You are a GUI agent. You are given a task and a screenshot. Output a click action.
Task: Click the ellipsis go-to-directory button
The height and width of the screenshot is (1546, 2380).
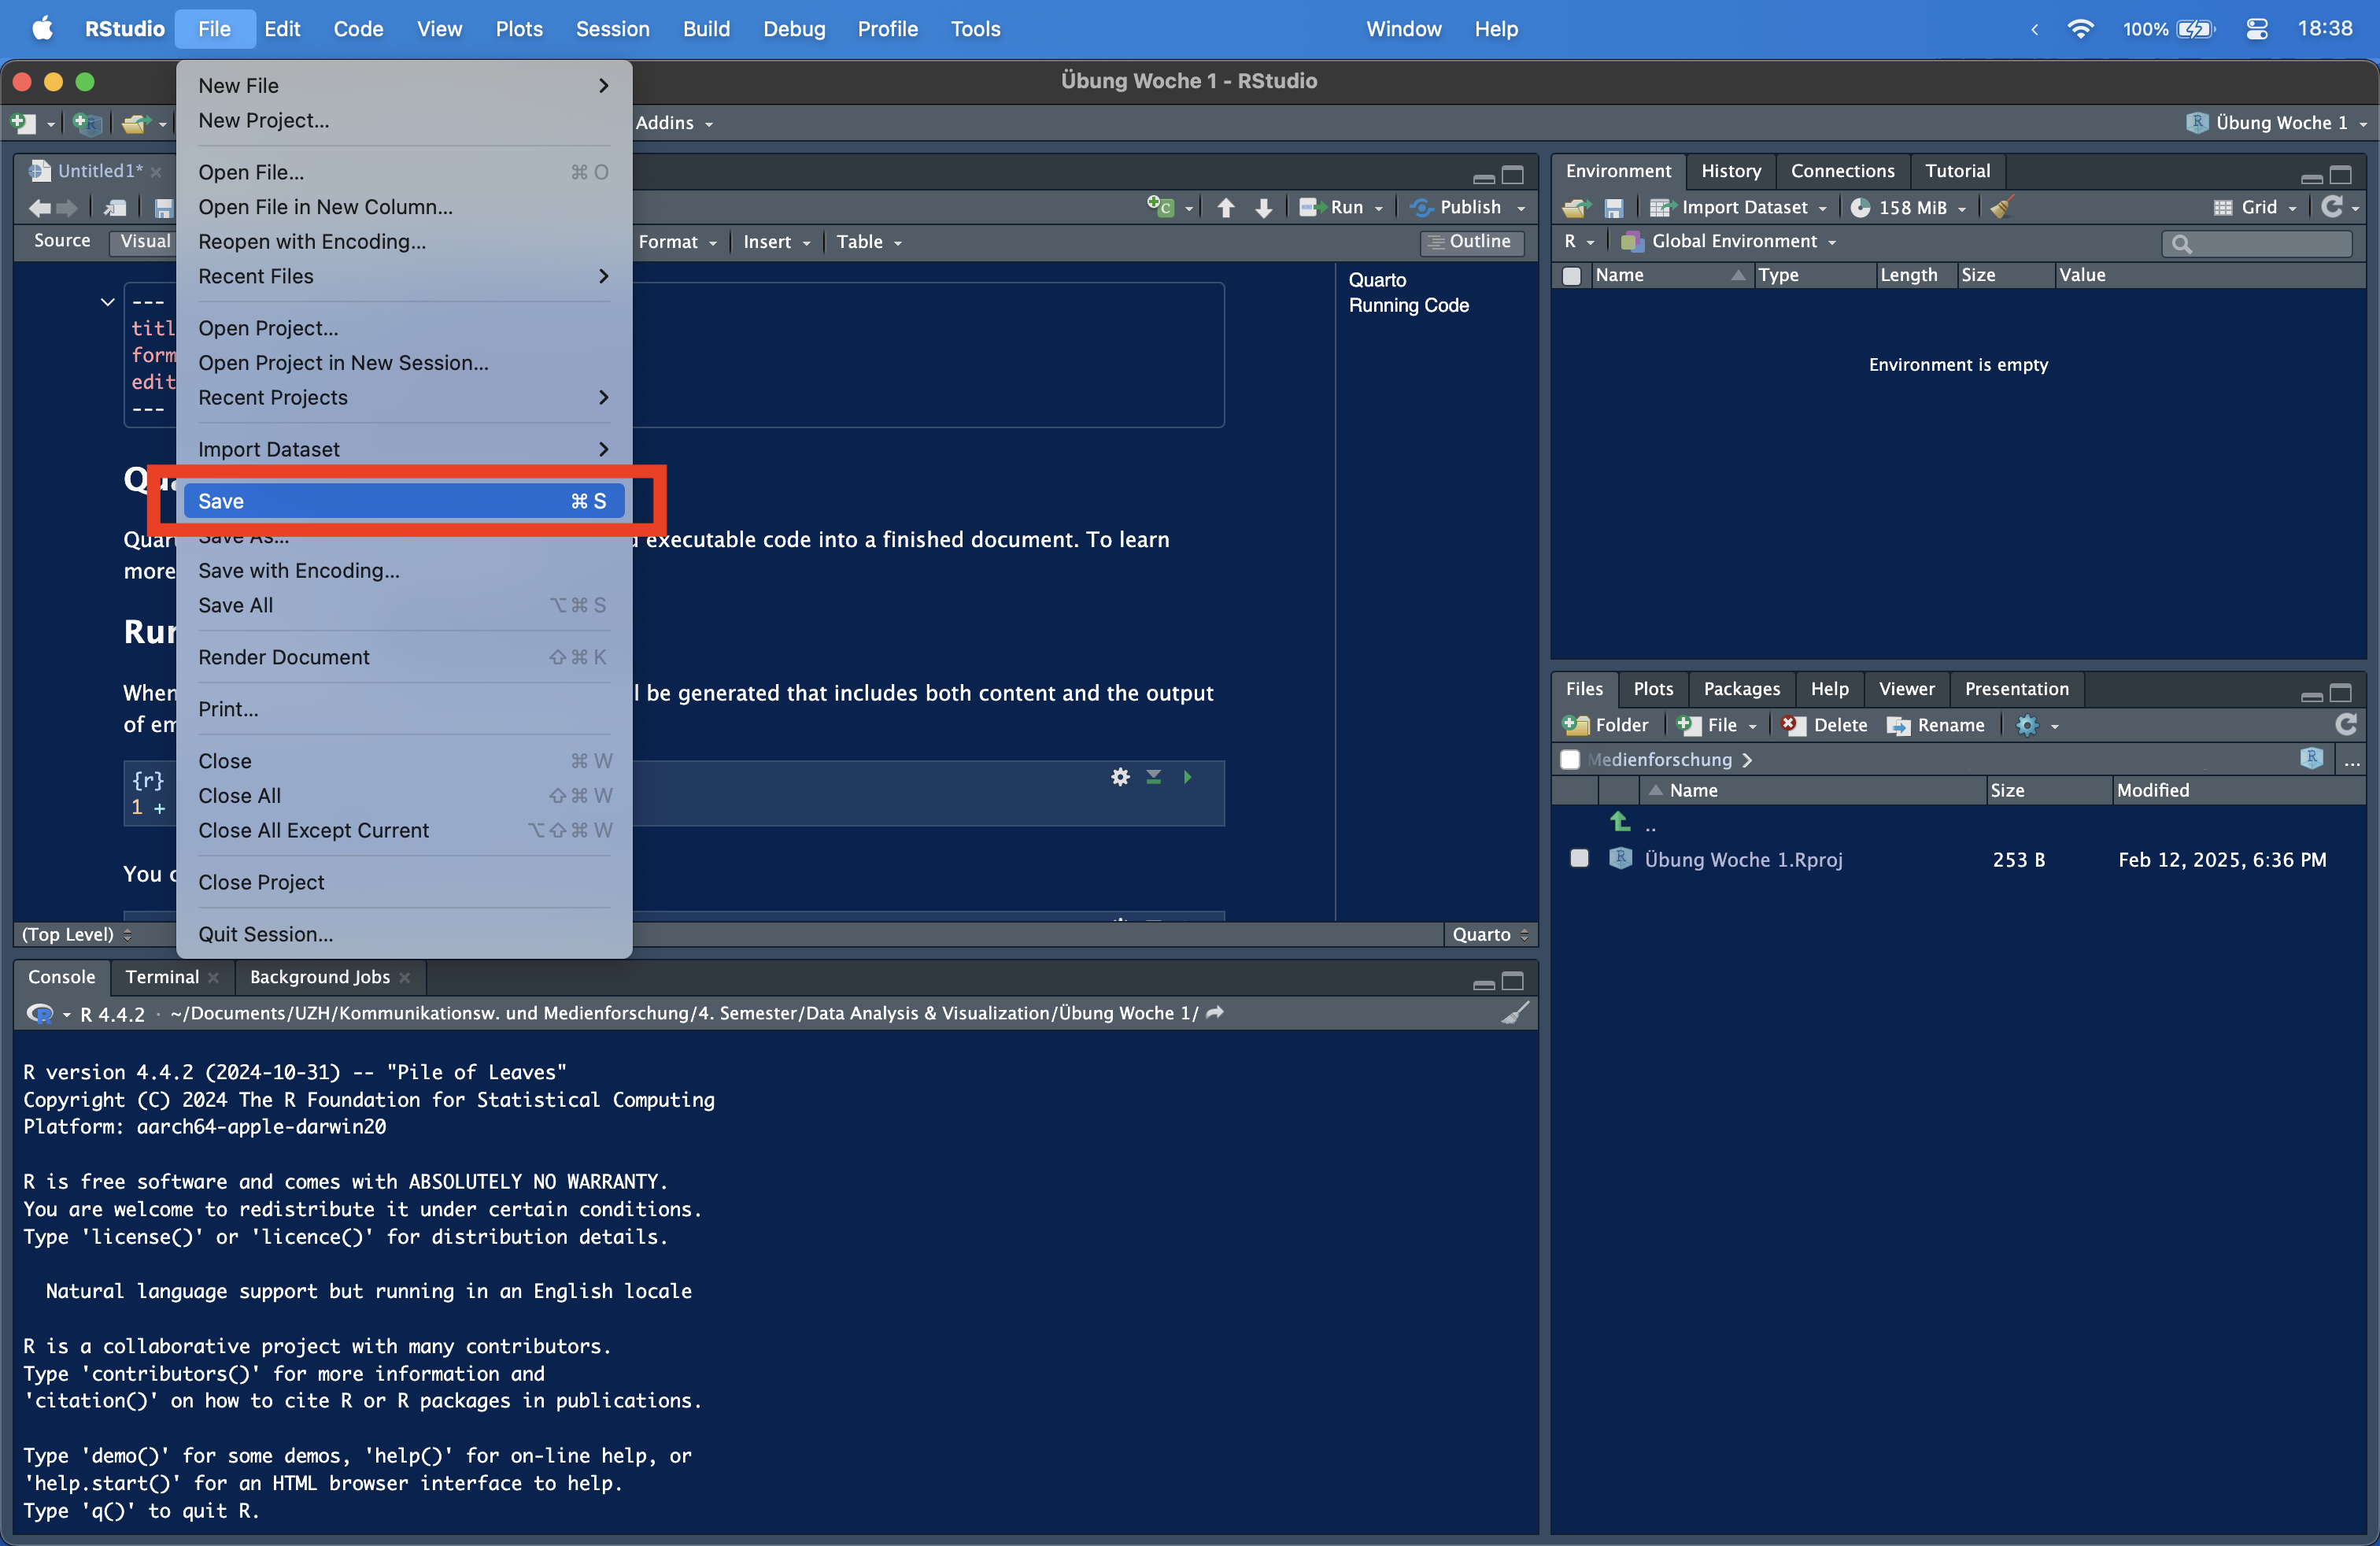click(2352, 760)
